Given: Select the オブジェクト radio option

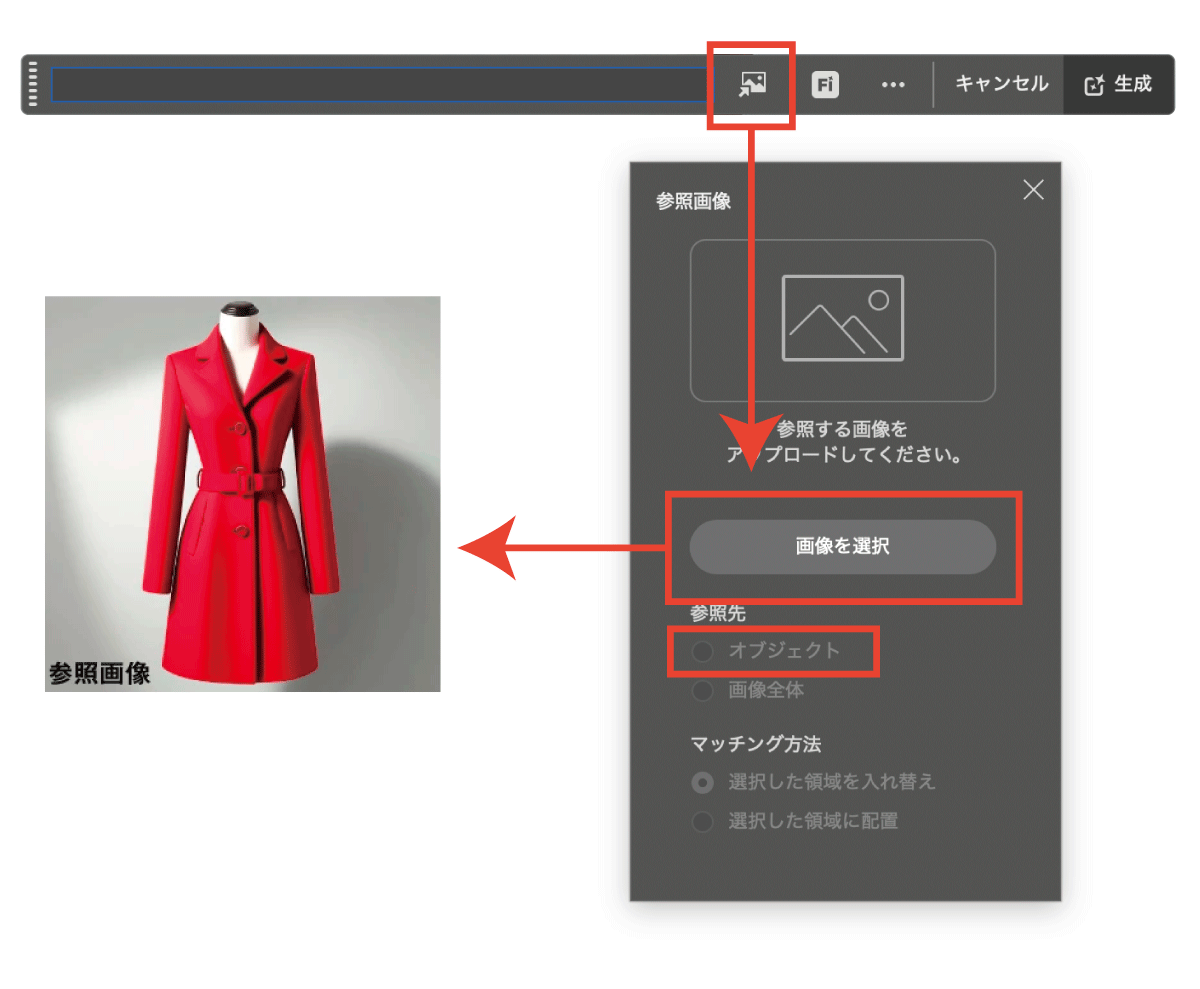Looking at the screenshot, I should [x=703, y=651].
